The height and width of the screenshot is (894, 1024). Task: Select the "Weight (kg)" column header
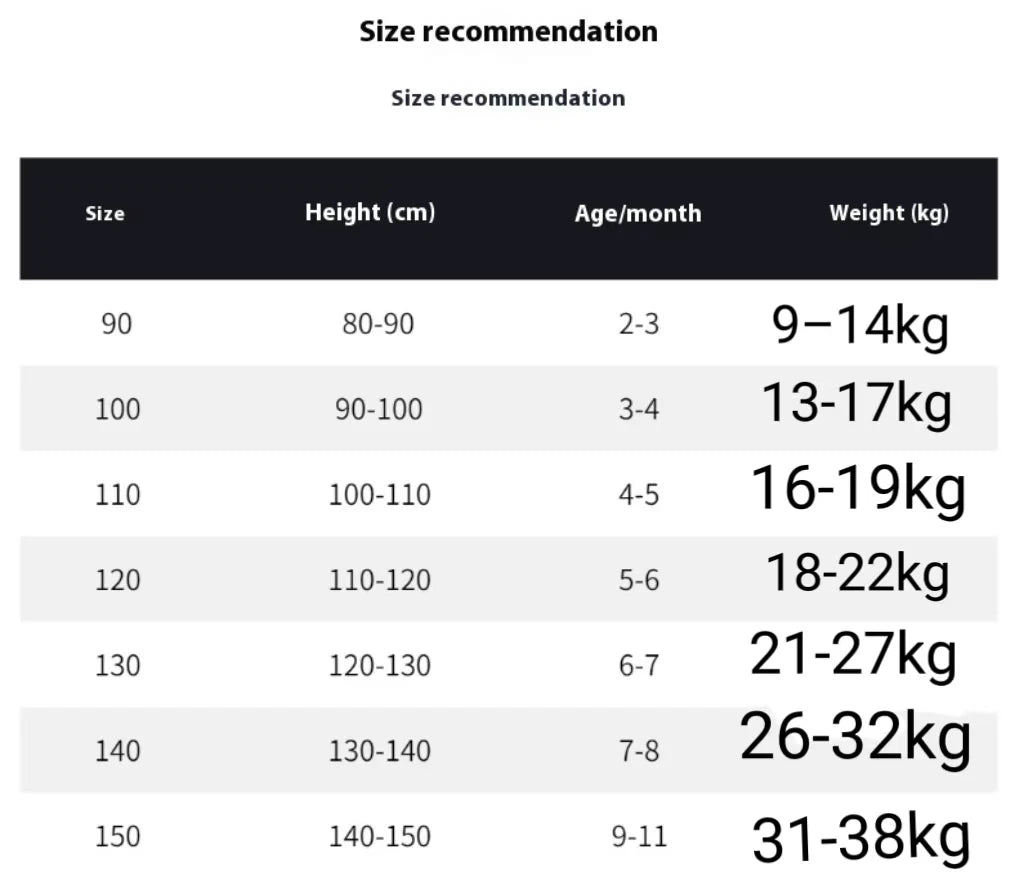tap(889, 212)
